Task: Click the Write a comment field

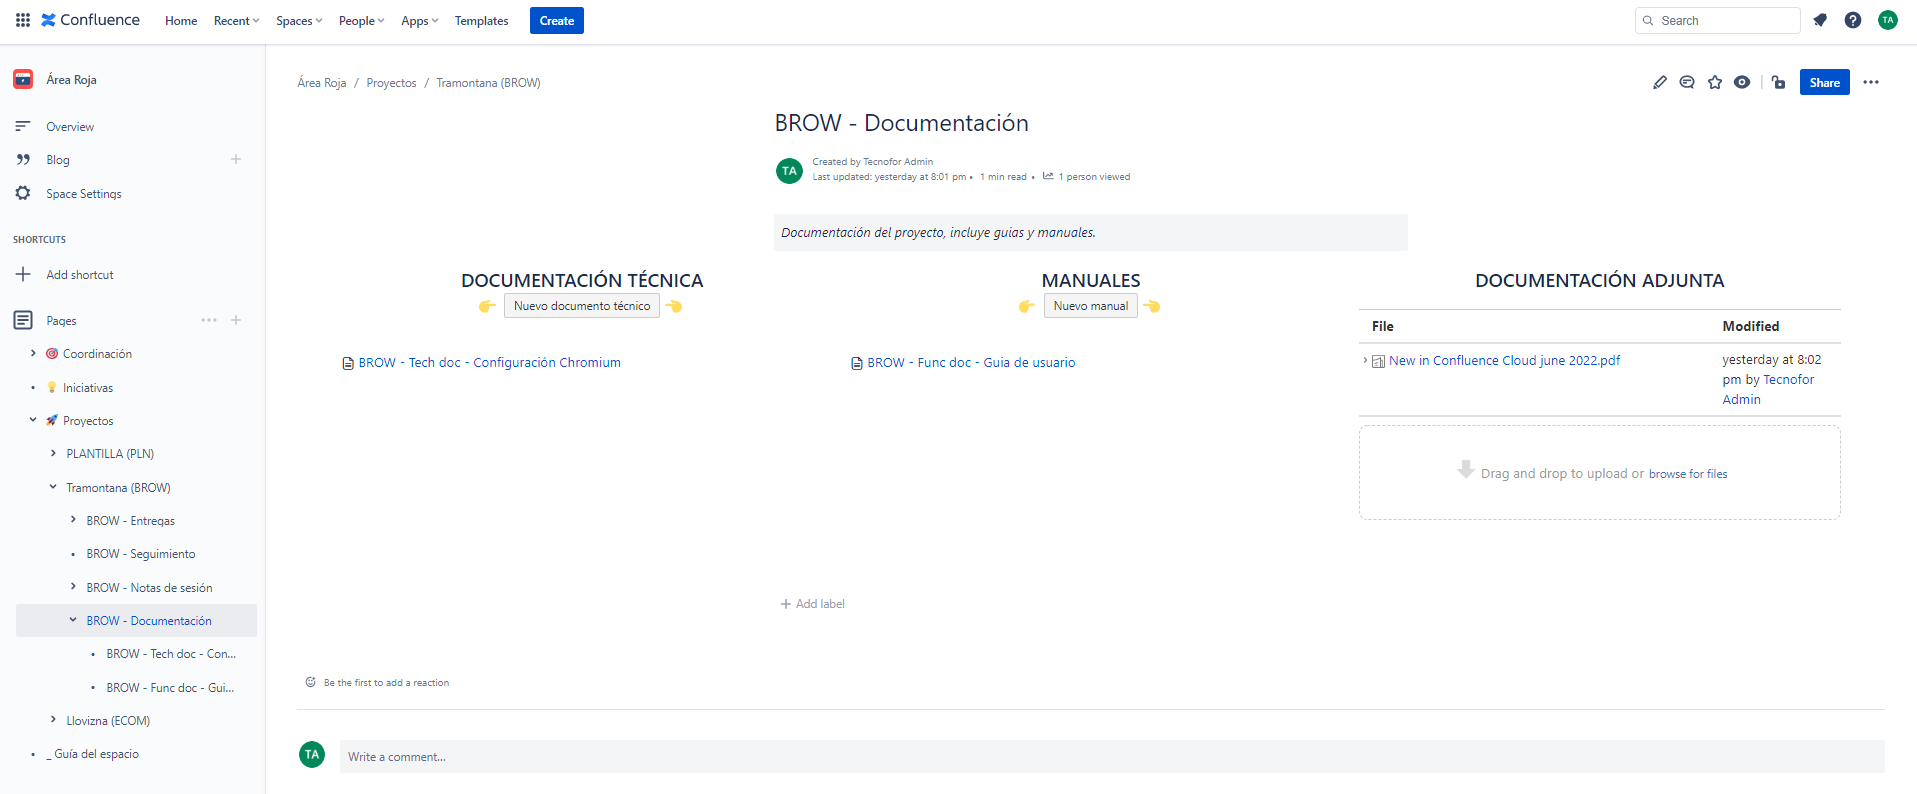Action: pyautogui.click(x=1111, y=757)
